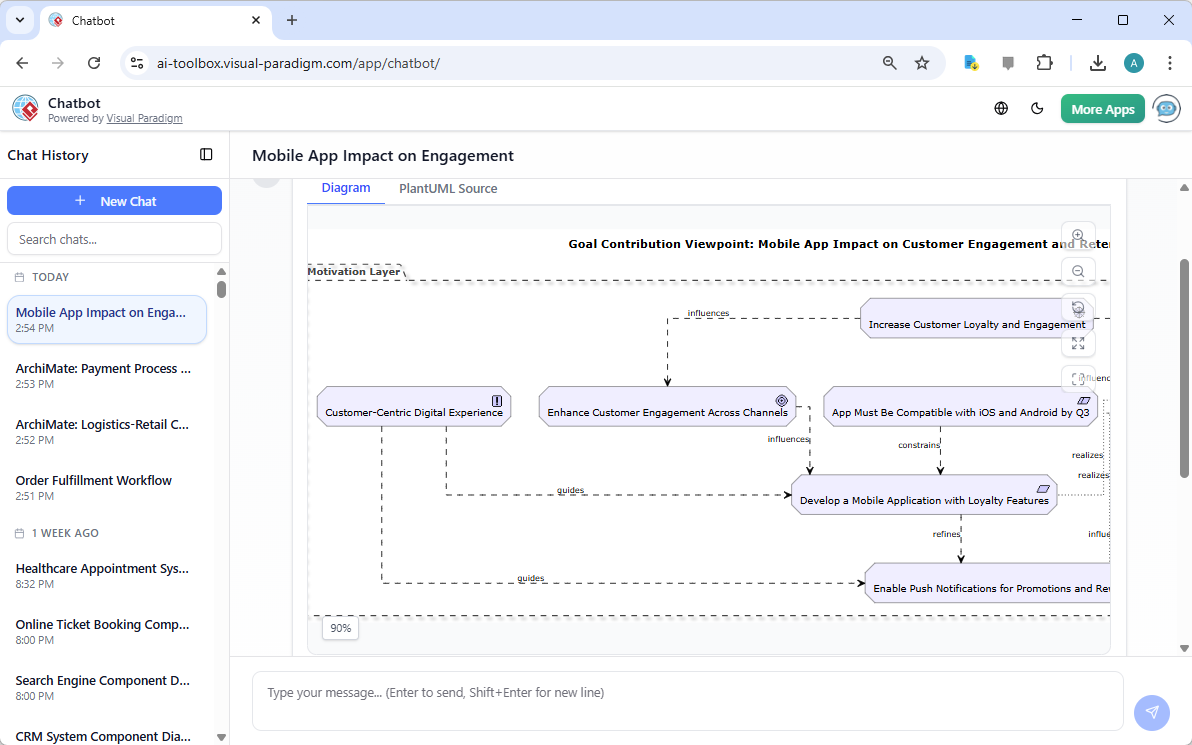Toggle the bookmark star in the address bar
Viewport: 1192px width, 745px height.
point(921,62)
